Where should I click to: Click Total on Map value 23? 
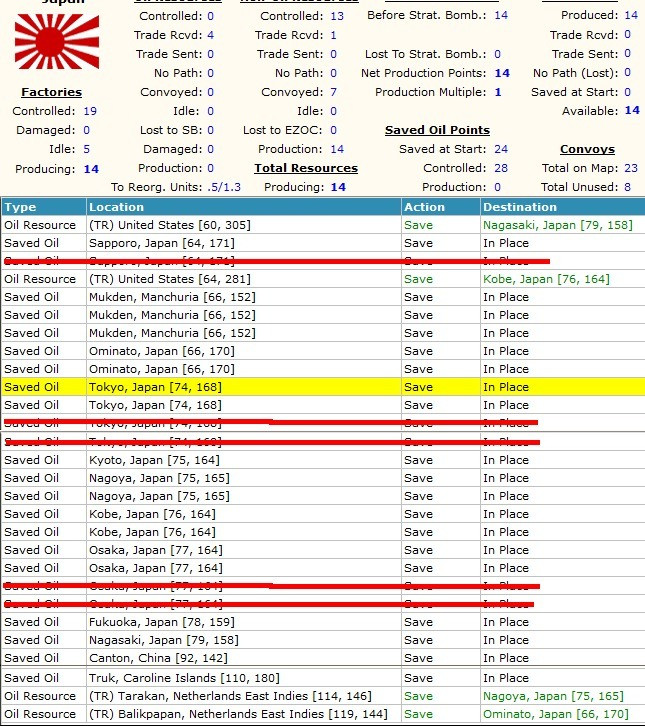pyautogui.click(x=631, y=168)
